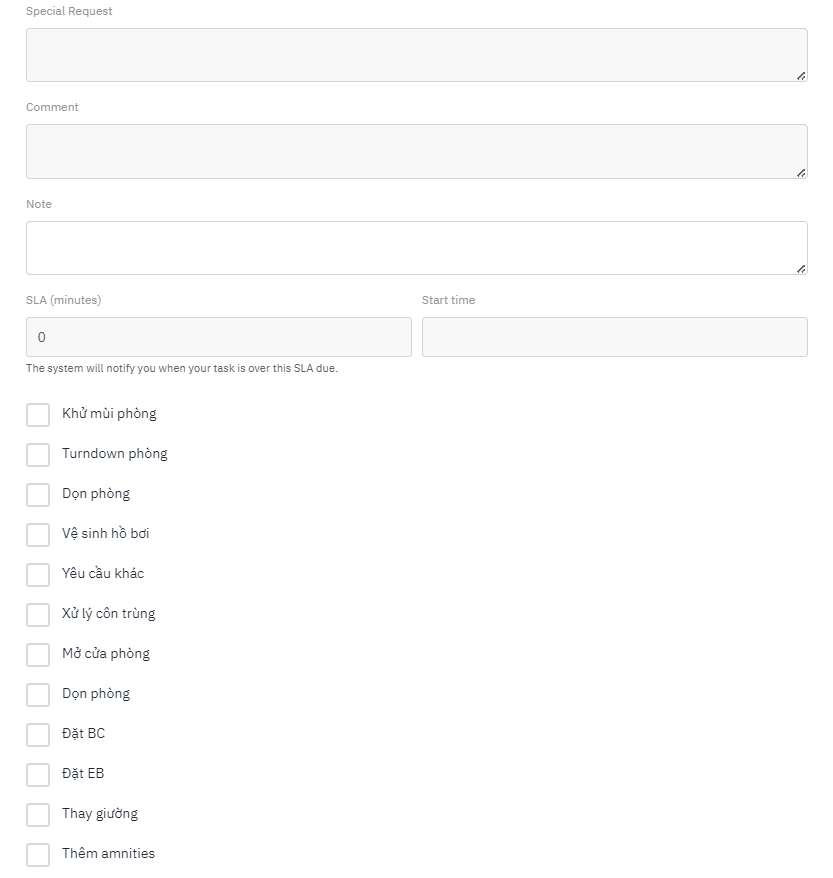This screenshot has width=833, height=878.
Task: Select the Thêm amnities checkbox
Action: (38, 855)
